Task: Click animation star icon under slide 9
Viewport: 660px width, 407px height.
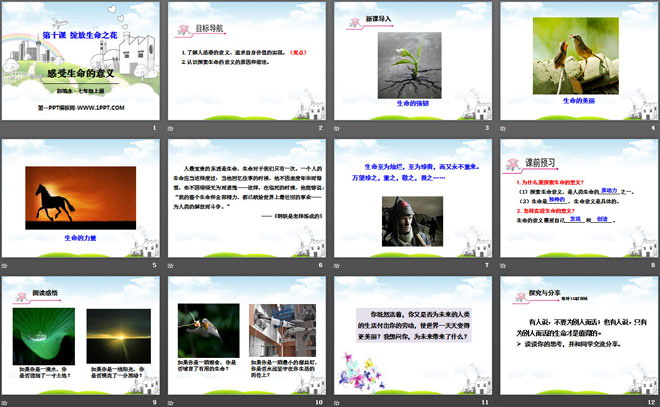Action: [x=5, y=403]
